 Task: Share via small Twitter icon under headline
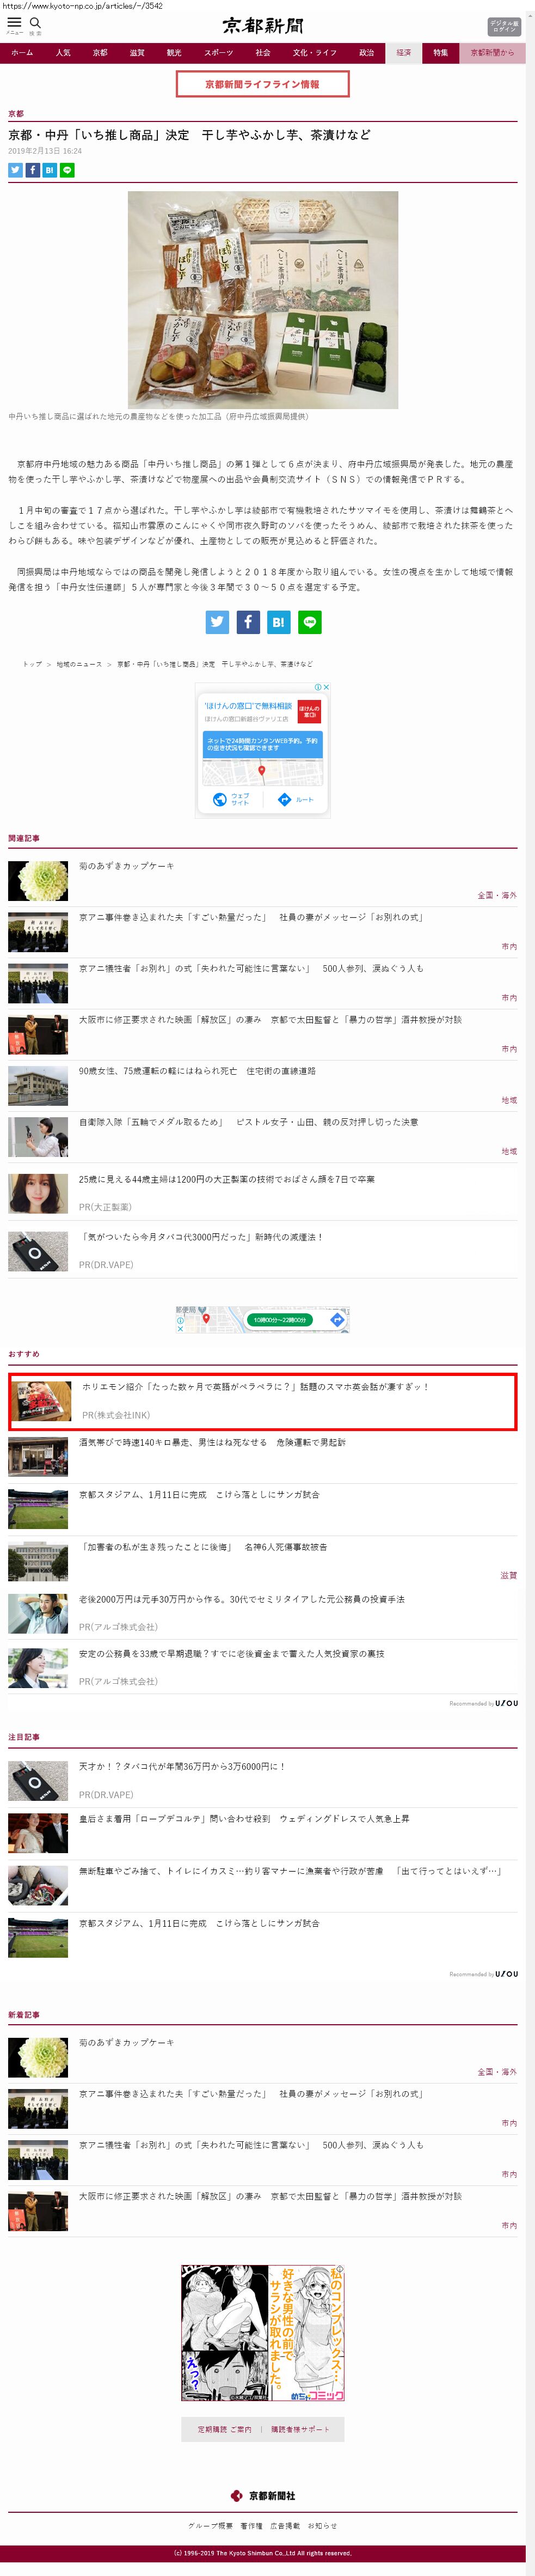tap(15, 170)
